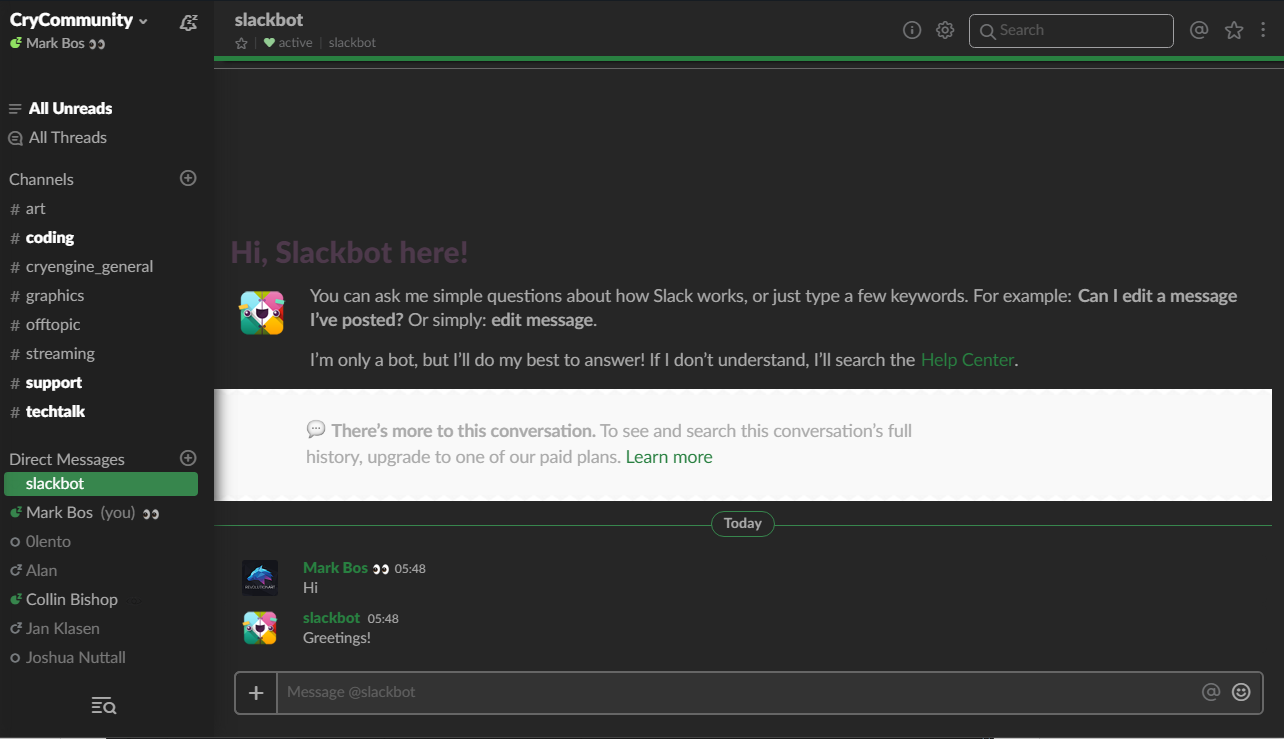1284x739 pixels.
Task: Open All Unreads view
Action: click(x=70, y=108)
